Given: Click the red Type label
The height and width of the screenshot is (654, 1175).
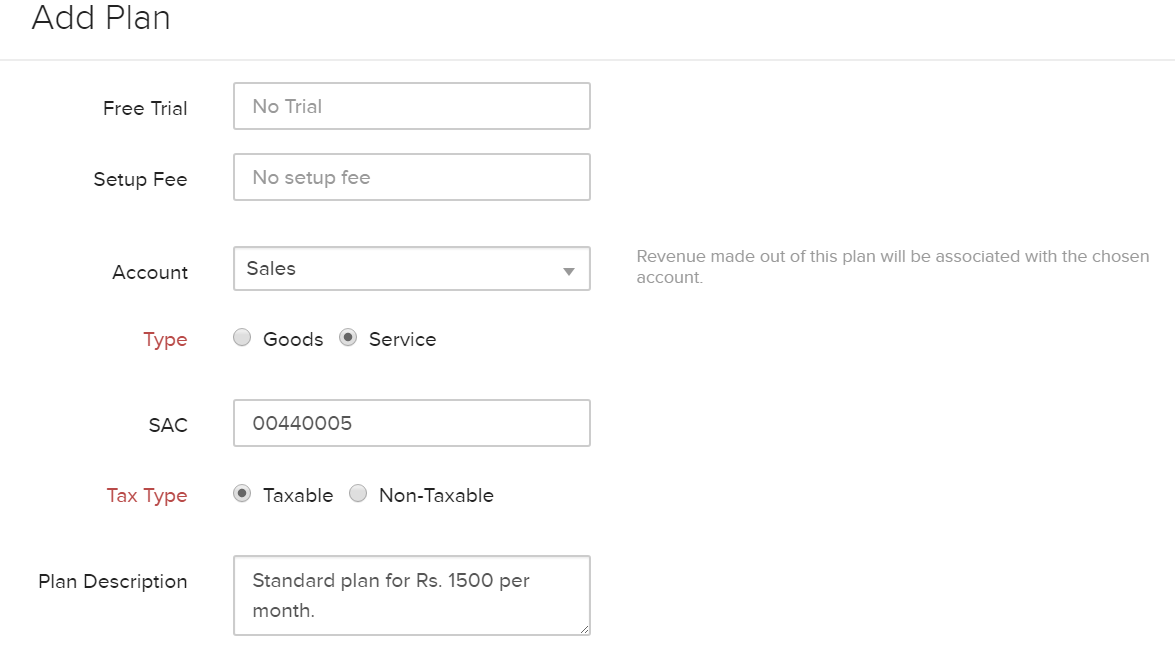Looking at the screenshot, I should 165,339.
